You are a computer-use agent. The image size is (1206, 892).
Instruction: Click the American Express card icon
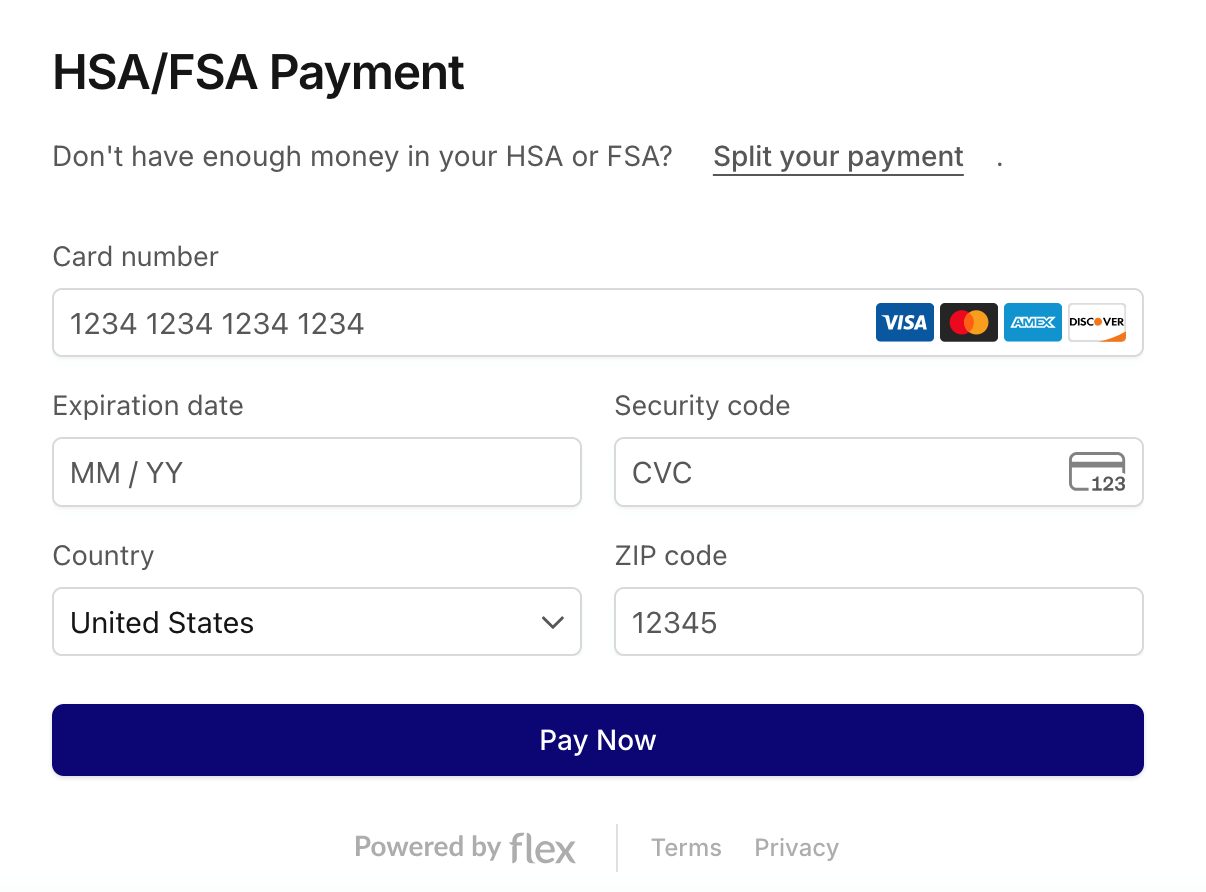pyautogui.click(x=1032, y=322)
